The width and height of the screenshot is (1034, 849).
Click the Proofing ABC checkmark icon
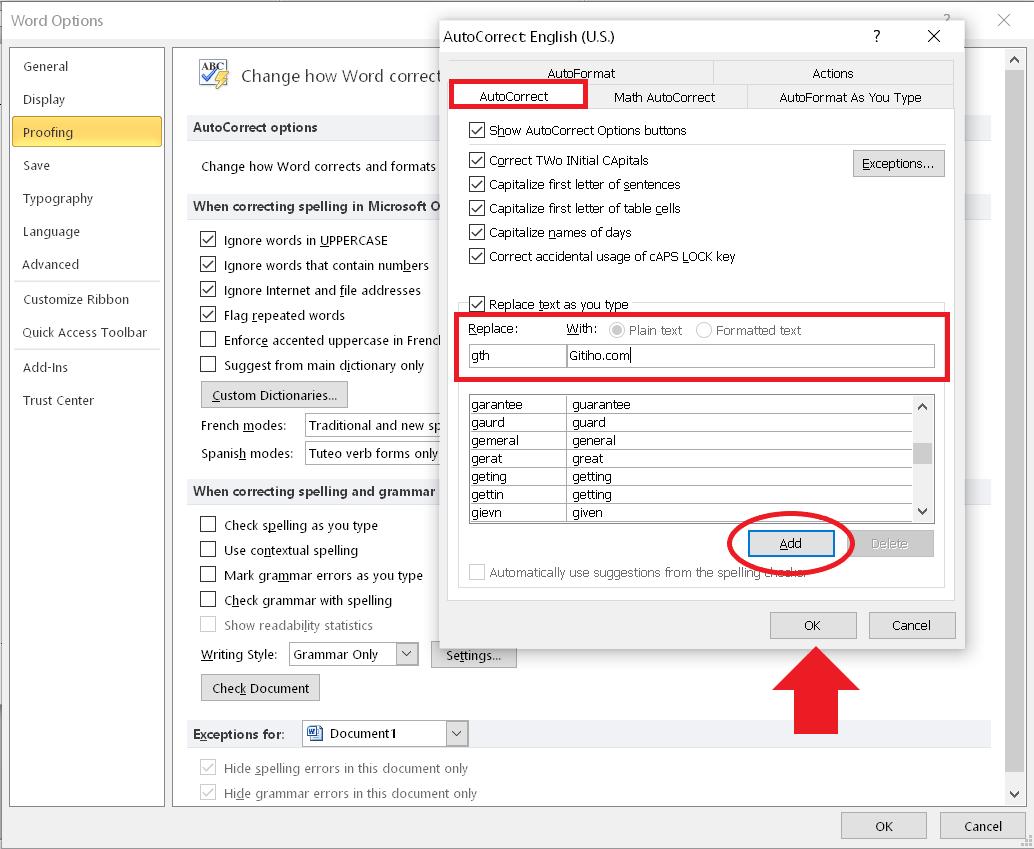click(x=214, y=74)
